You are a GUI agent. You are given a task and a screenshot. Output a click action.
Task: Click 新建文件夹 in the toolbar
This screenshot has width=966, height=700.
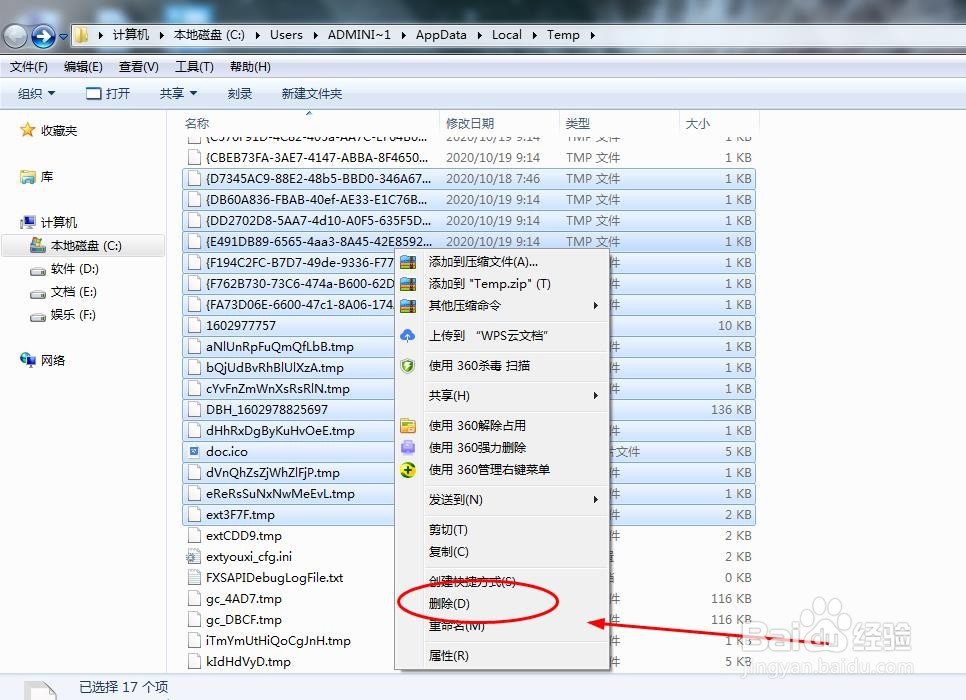click(312, 94)
